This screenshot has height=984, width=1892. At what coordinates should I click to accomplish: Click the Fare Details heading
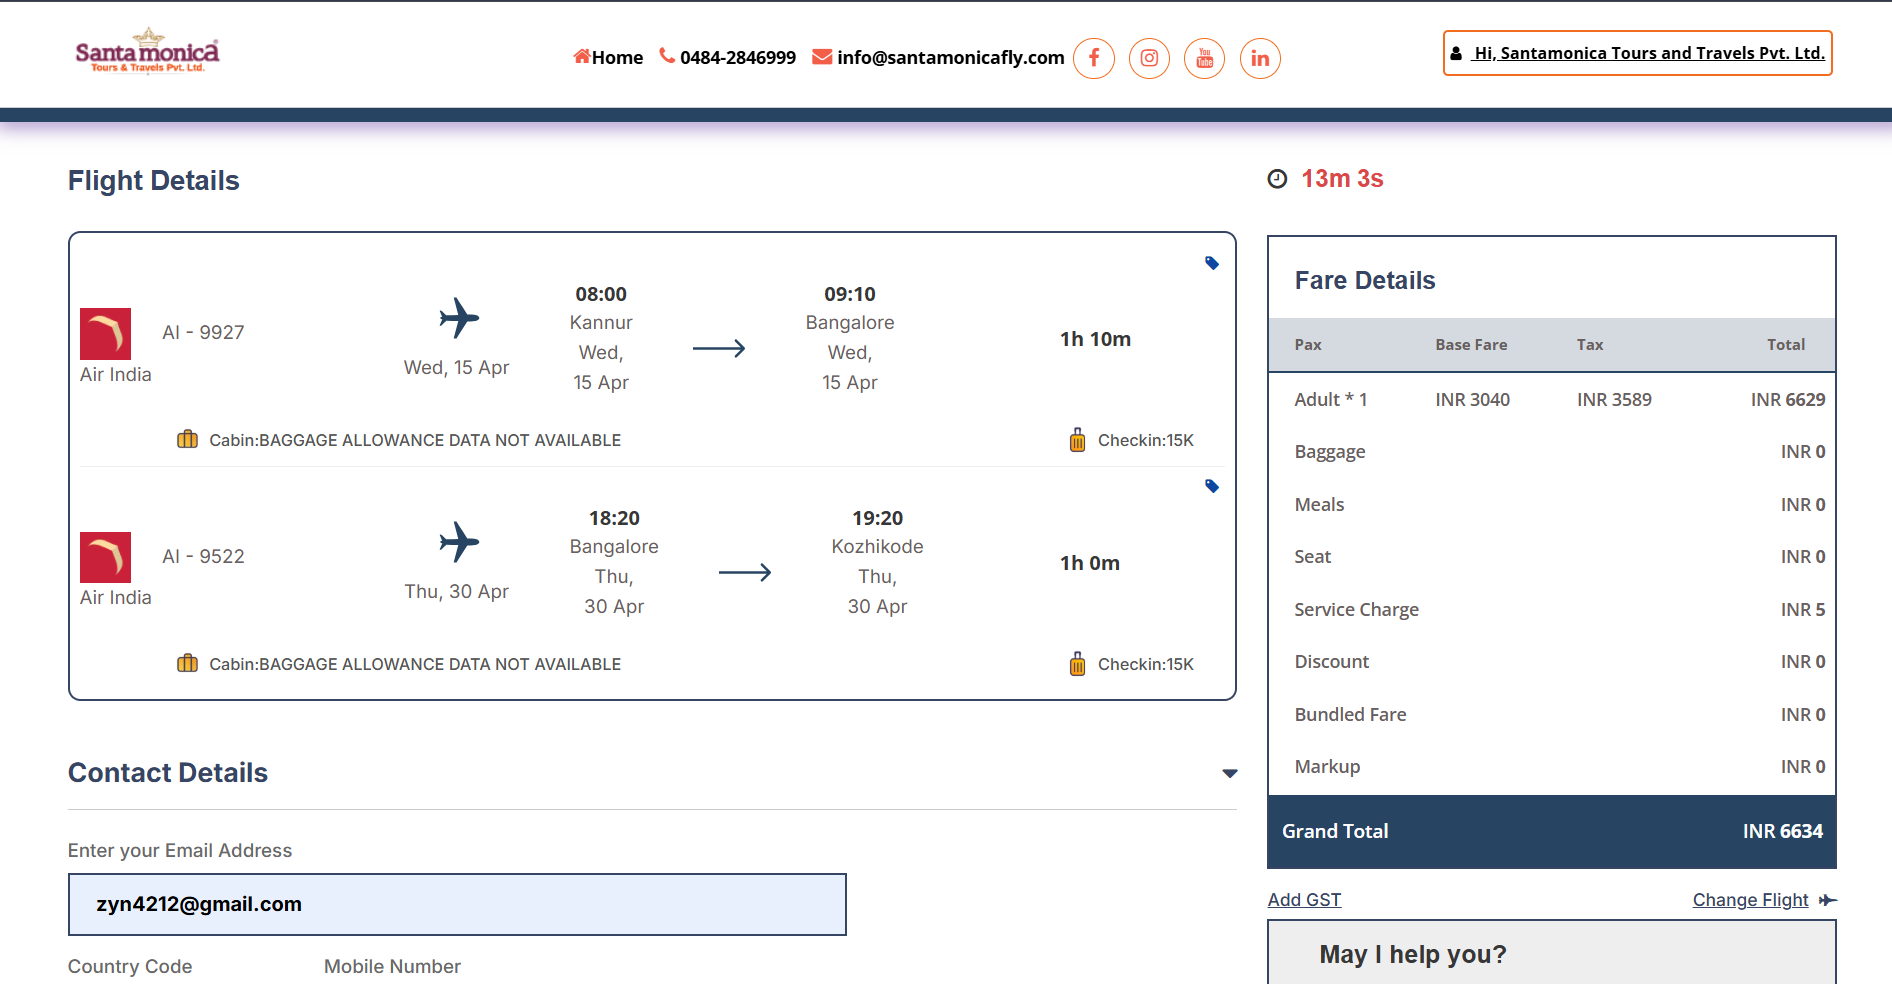tap(1365, 280)
